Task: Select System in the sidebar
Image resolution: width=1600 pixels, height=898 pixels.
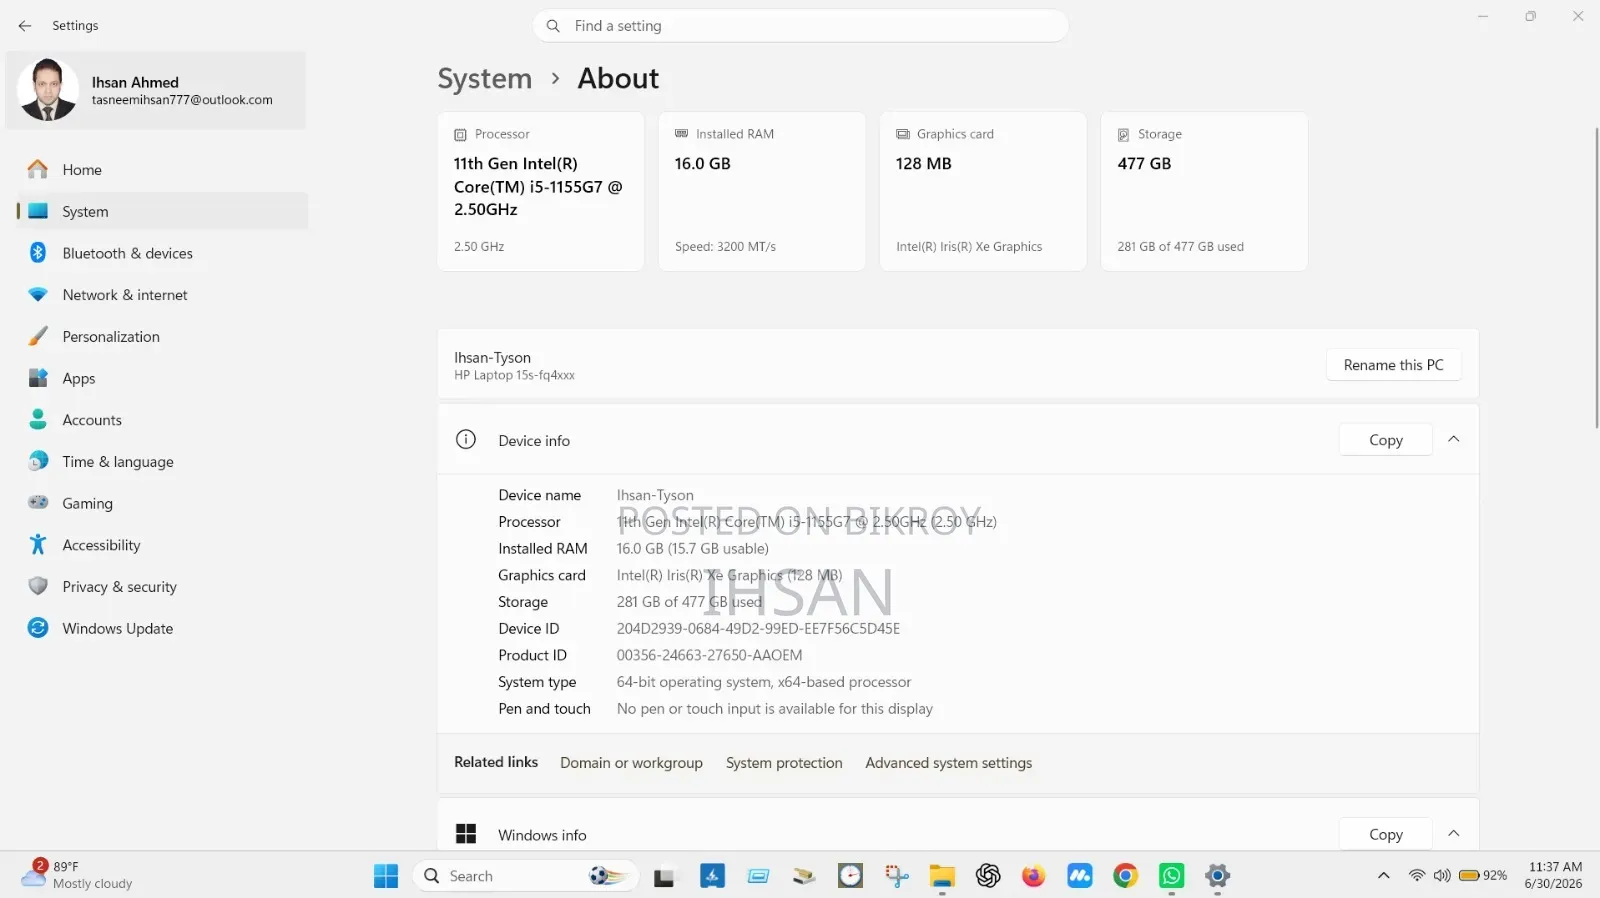Action: tap(162, 211)
